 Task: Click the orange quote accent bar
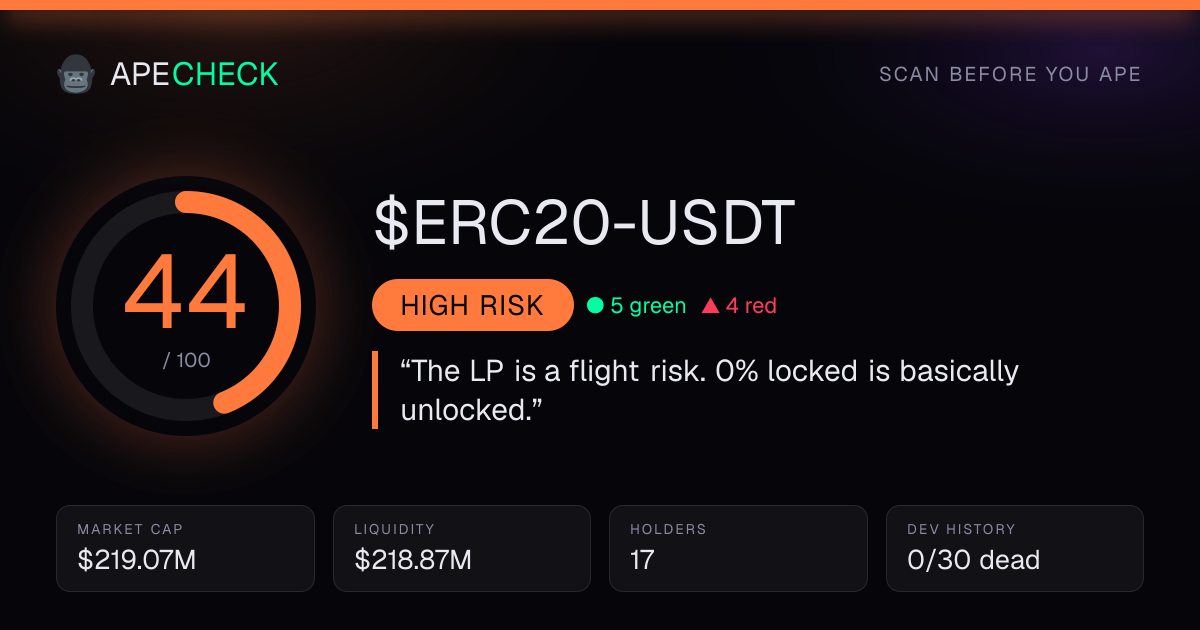coord(375,390)
